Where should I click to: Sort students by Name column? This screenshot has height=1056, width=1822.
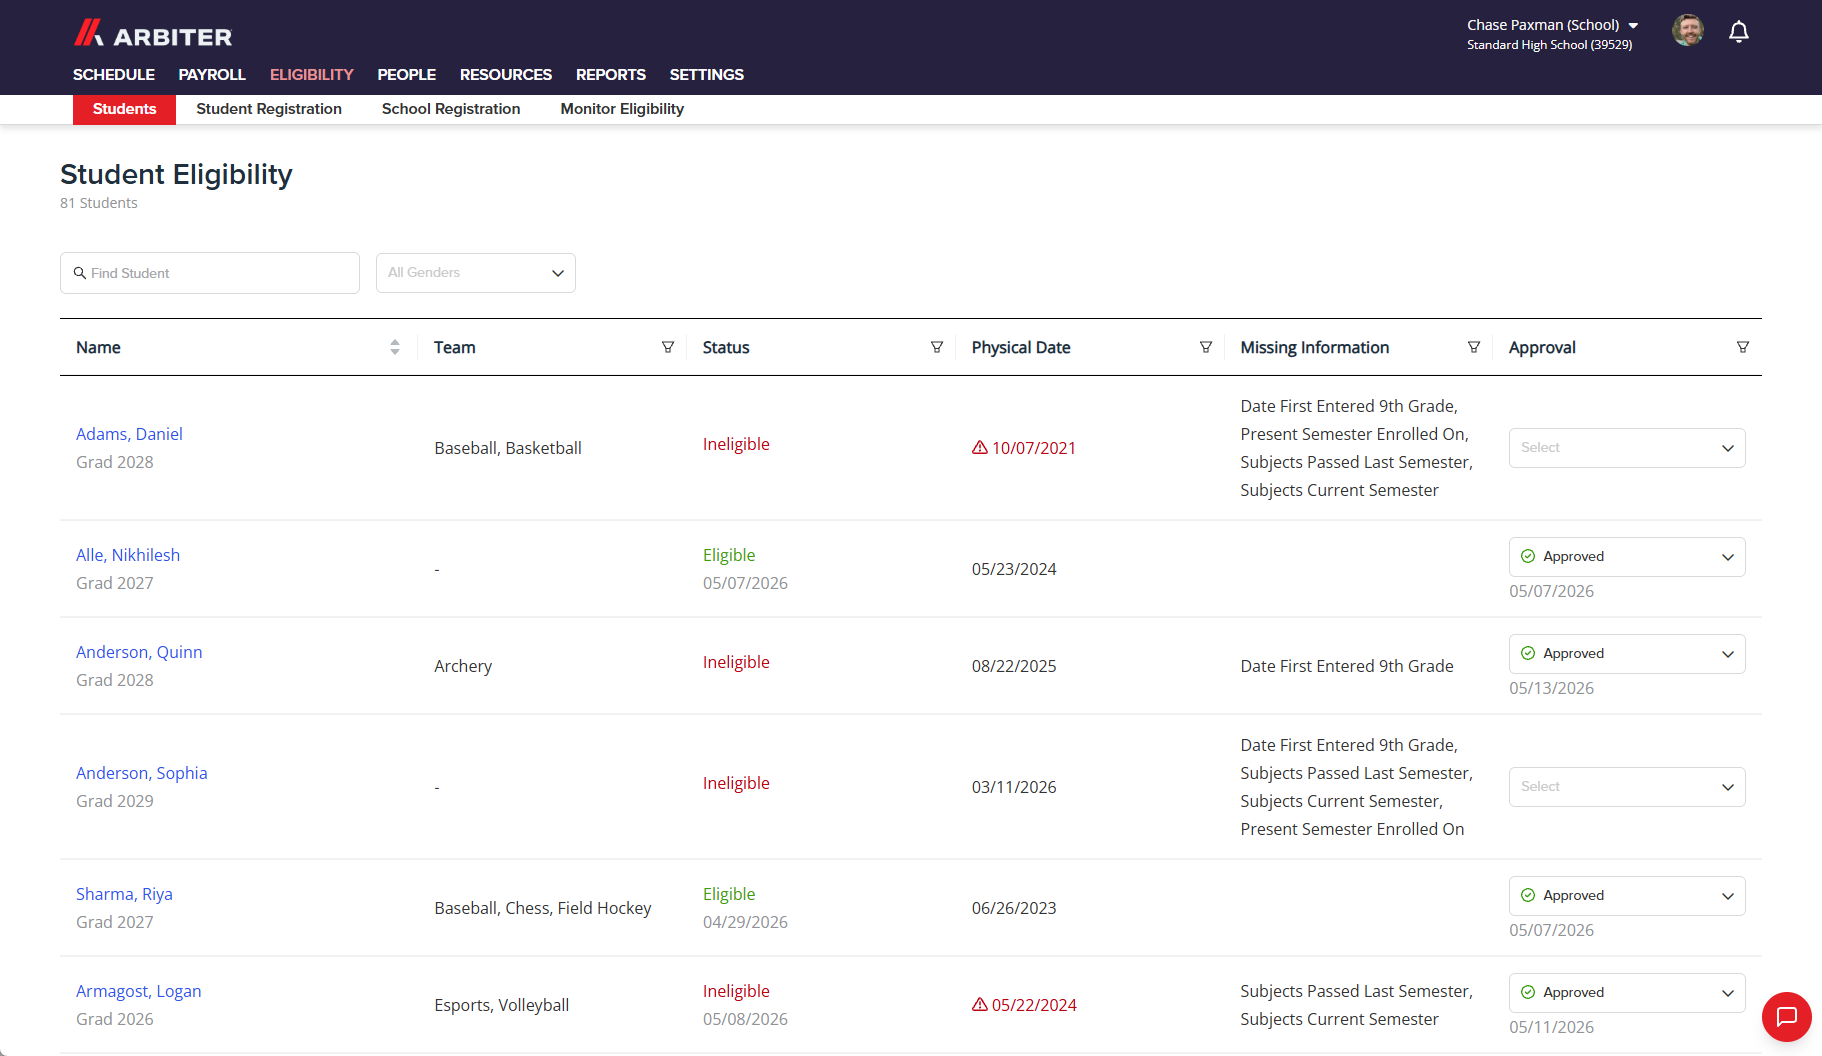coord(395,347)
